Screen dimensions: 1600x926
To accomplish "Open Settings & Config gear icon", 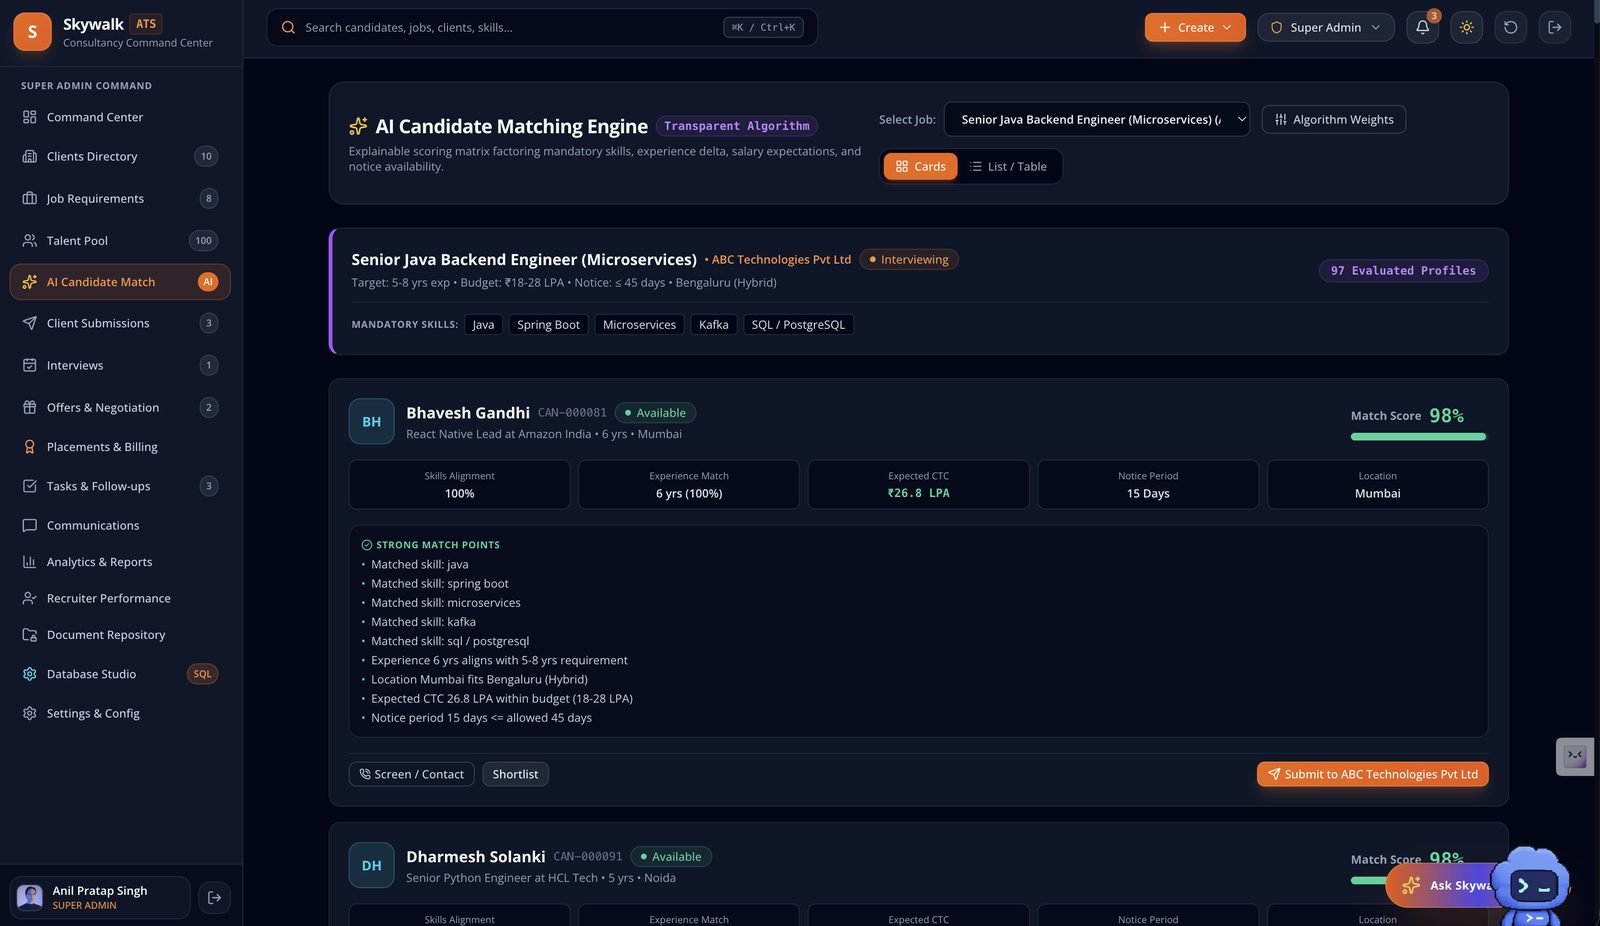I will click(x=29, y=713).
